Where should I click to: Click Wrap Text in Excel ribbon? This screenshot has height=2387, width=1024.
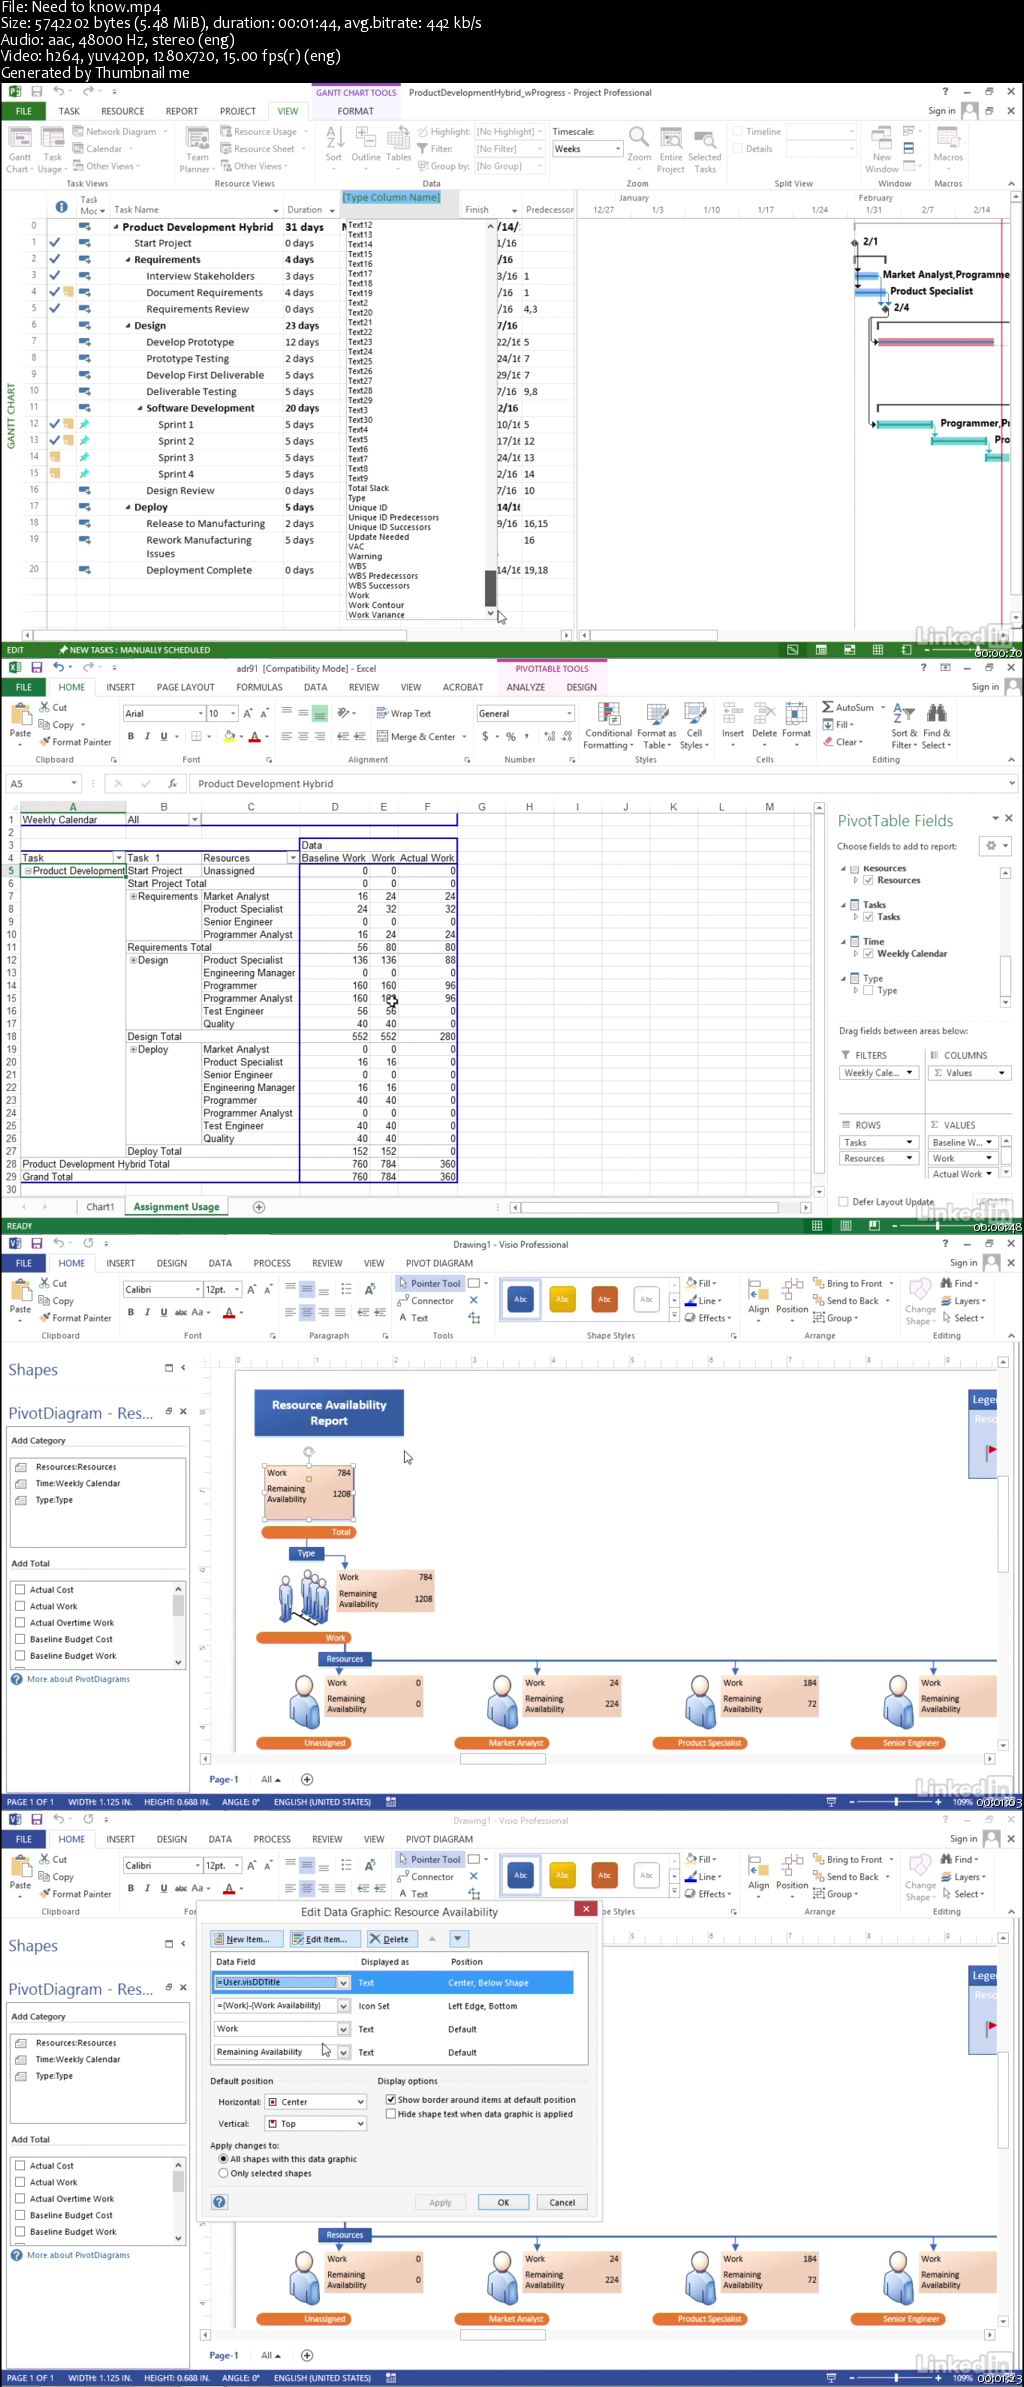click(x=403, y=713)
